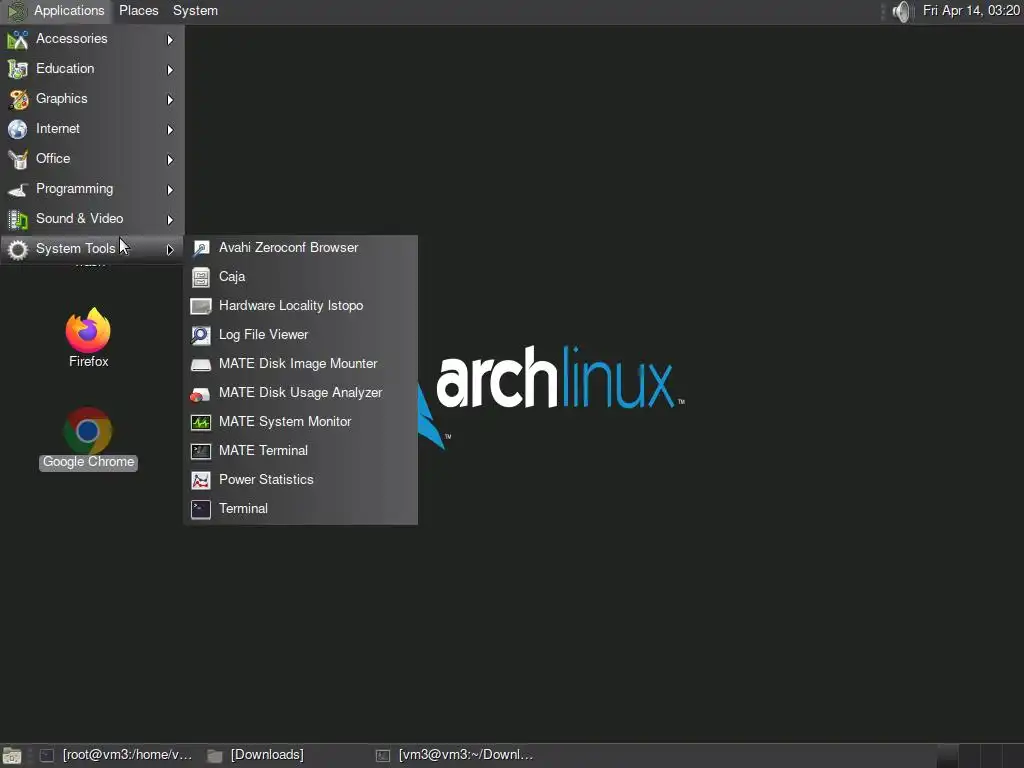Click the show desktop icon in bottom panel

12,756
